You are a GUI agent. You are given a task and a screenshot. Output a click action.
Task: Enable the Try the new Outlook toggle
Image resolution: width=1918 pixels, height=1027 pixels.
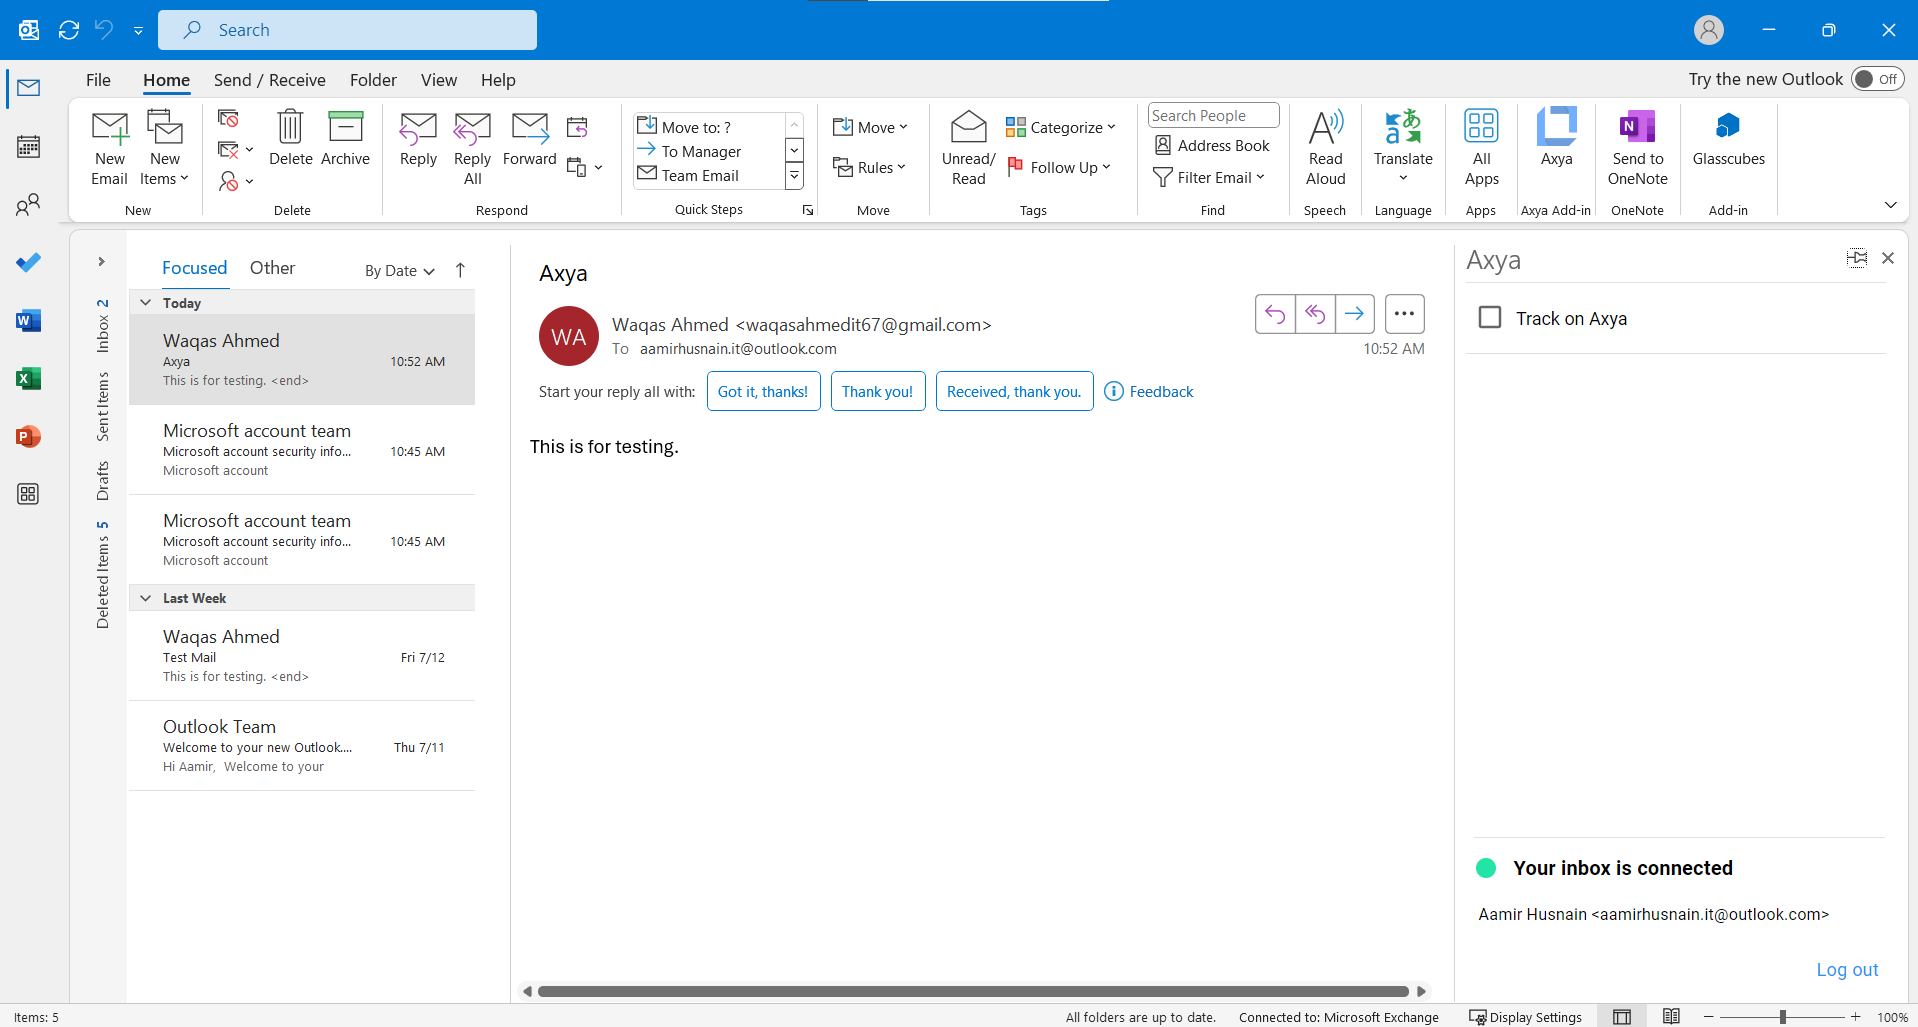[1875, 78]
